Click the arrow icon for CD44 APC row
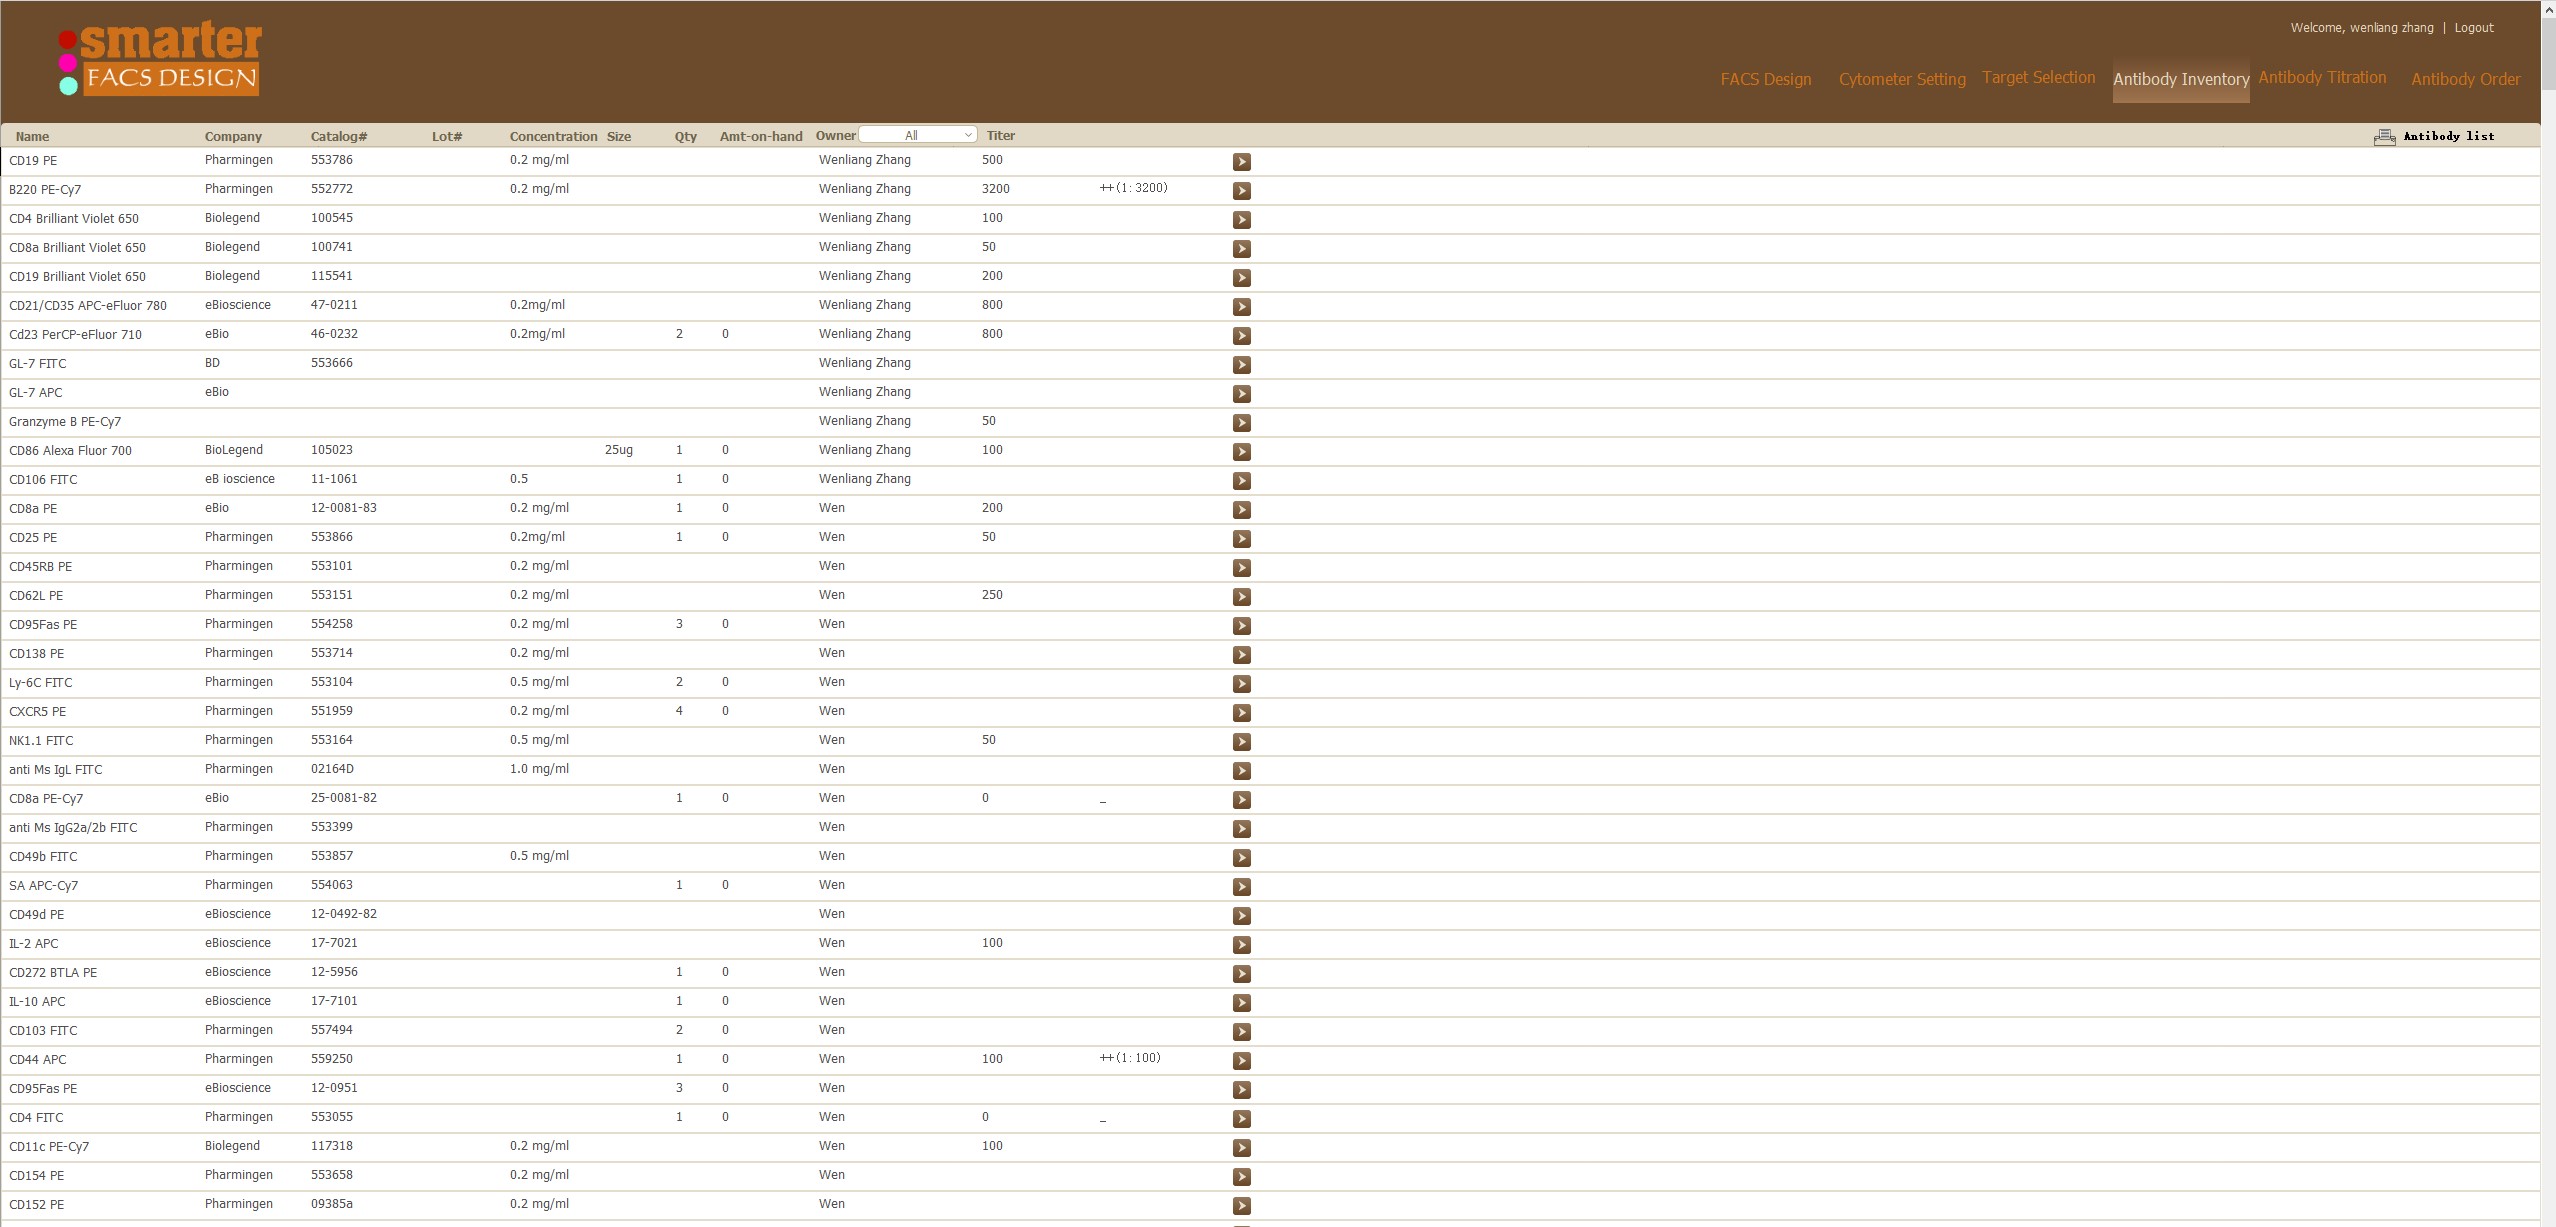Screen dimensions: 2556x1227 click(1241, 1061)
